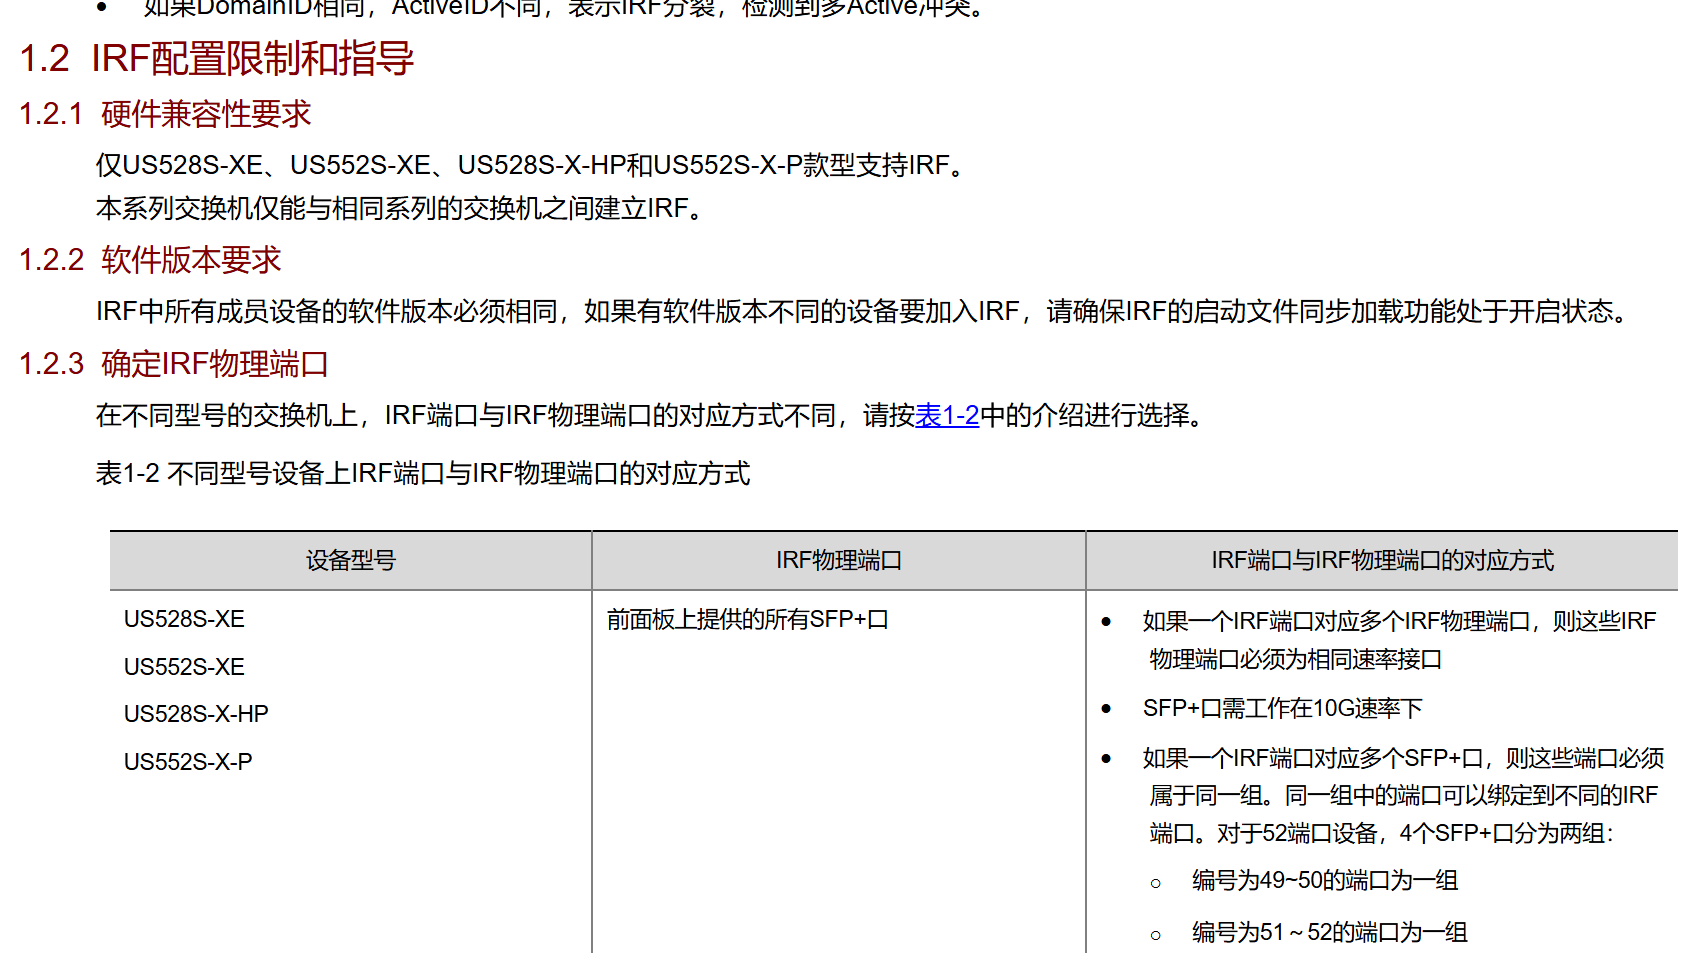Image resolution: width=1691 pixels, height=953 pixels.
Task: Select the sub-bullet "编号为49~50的端口为一组"
Action: tap(1324, 881)
